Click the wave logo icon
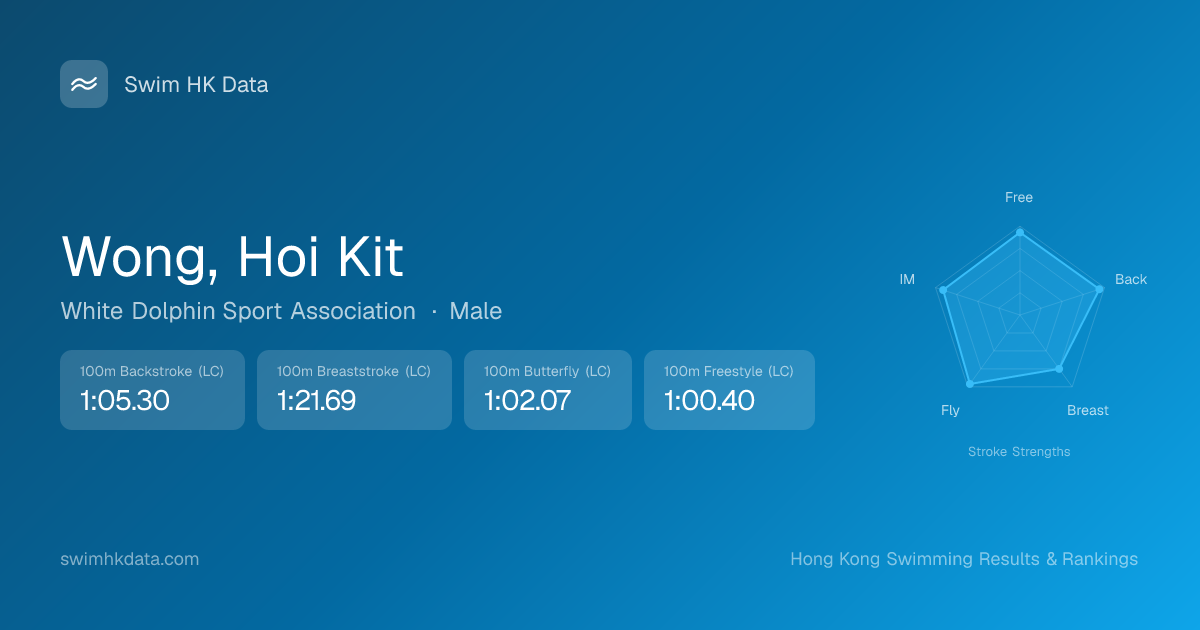The width and height of the screenshot is (1200, 630). [84, 84]
